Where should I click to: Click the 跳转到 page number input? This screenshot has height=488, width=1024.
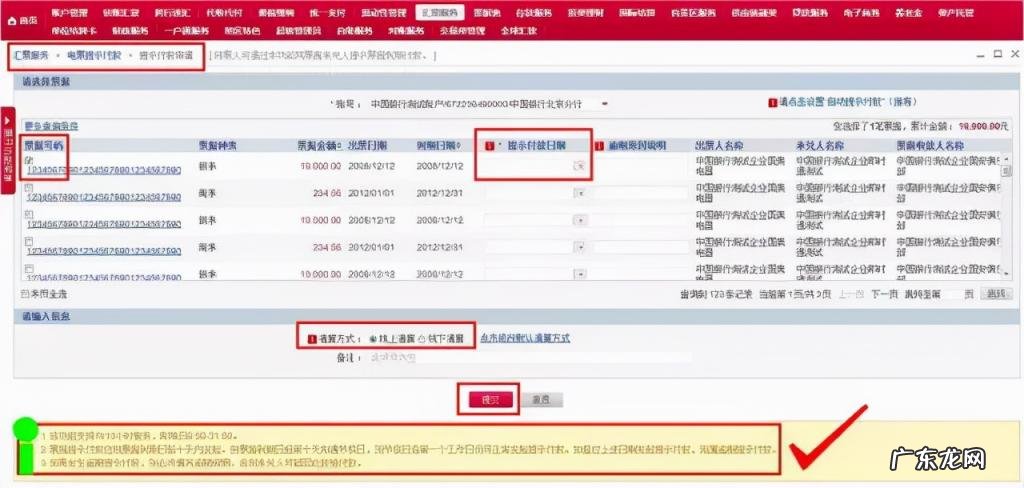[x=951, y=295]
